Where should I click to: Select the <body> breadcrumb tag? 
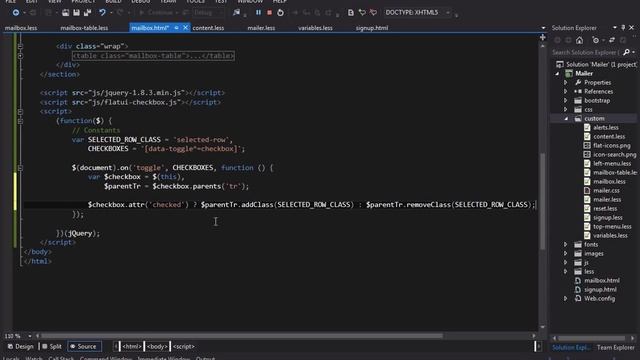click(157, 347)
